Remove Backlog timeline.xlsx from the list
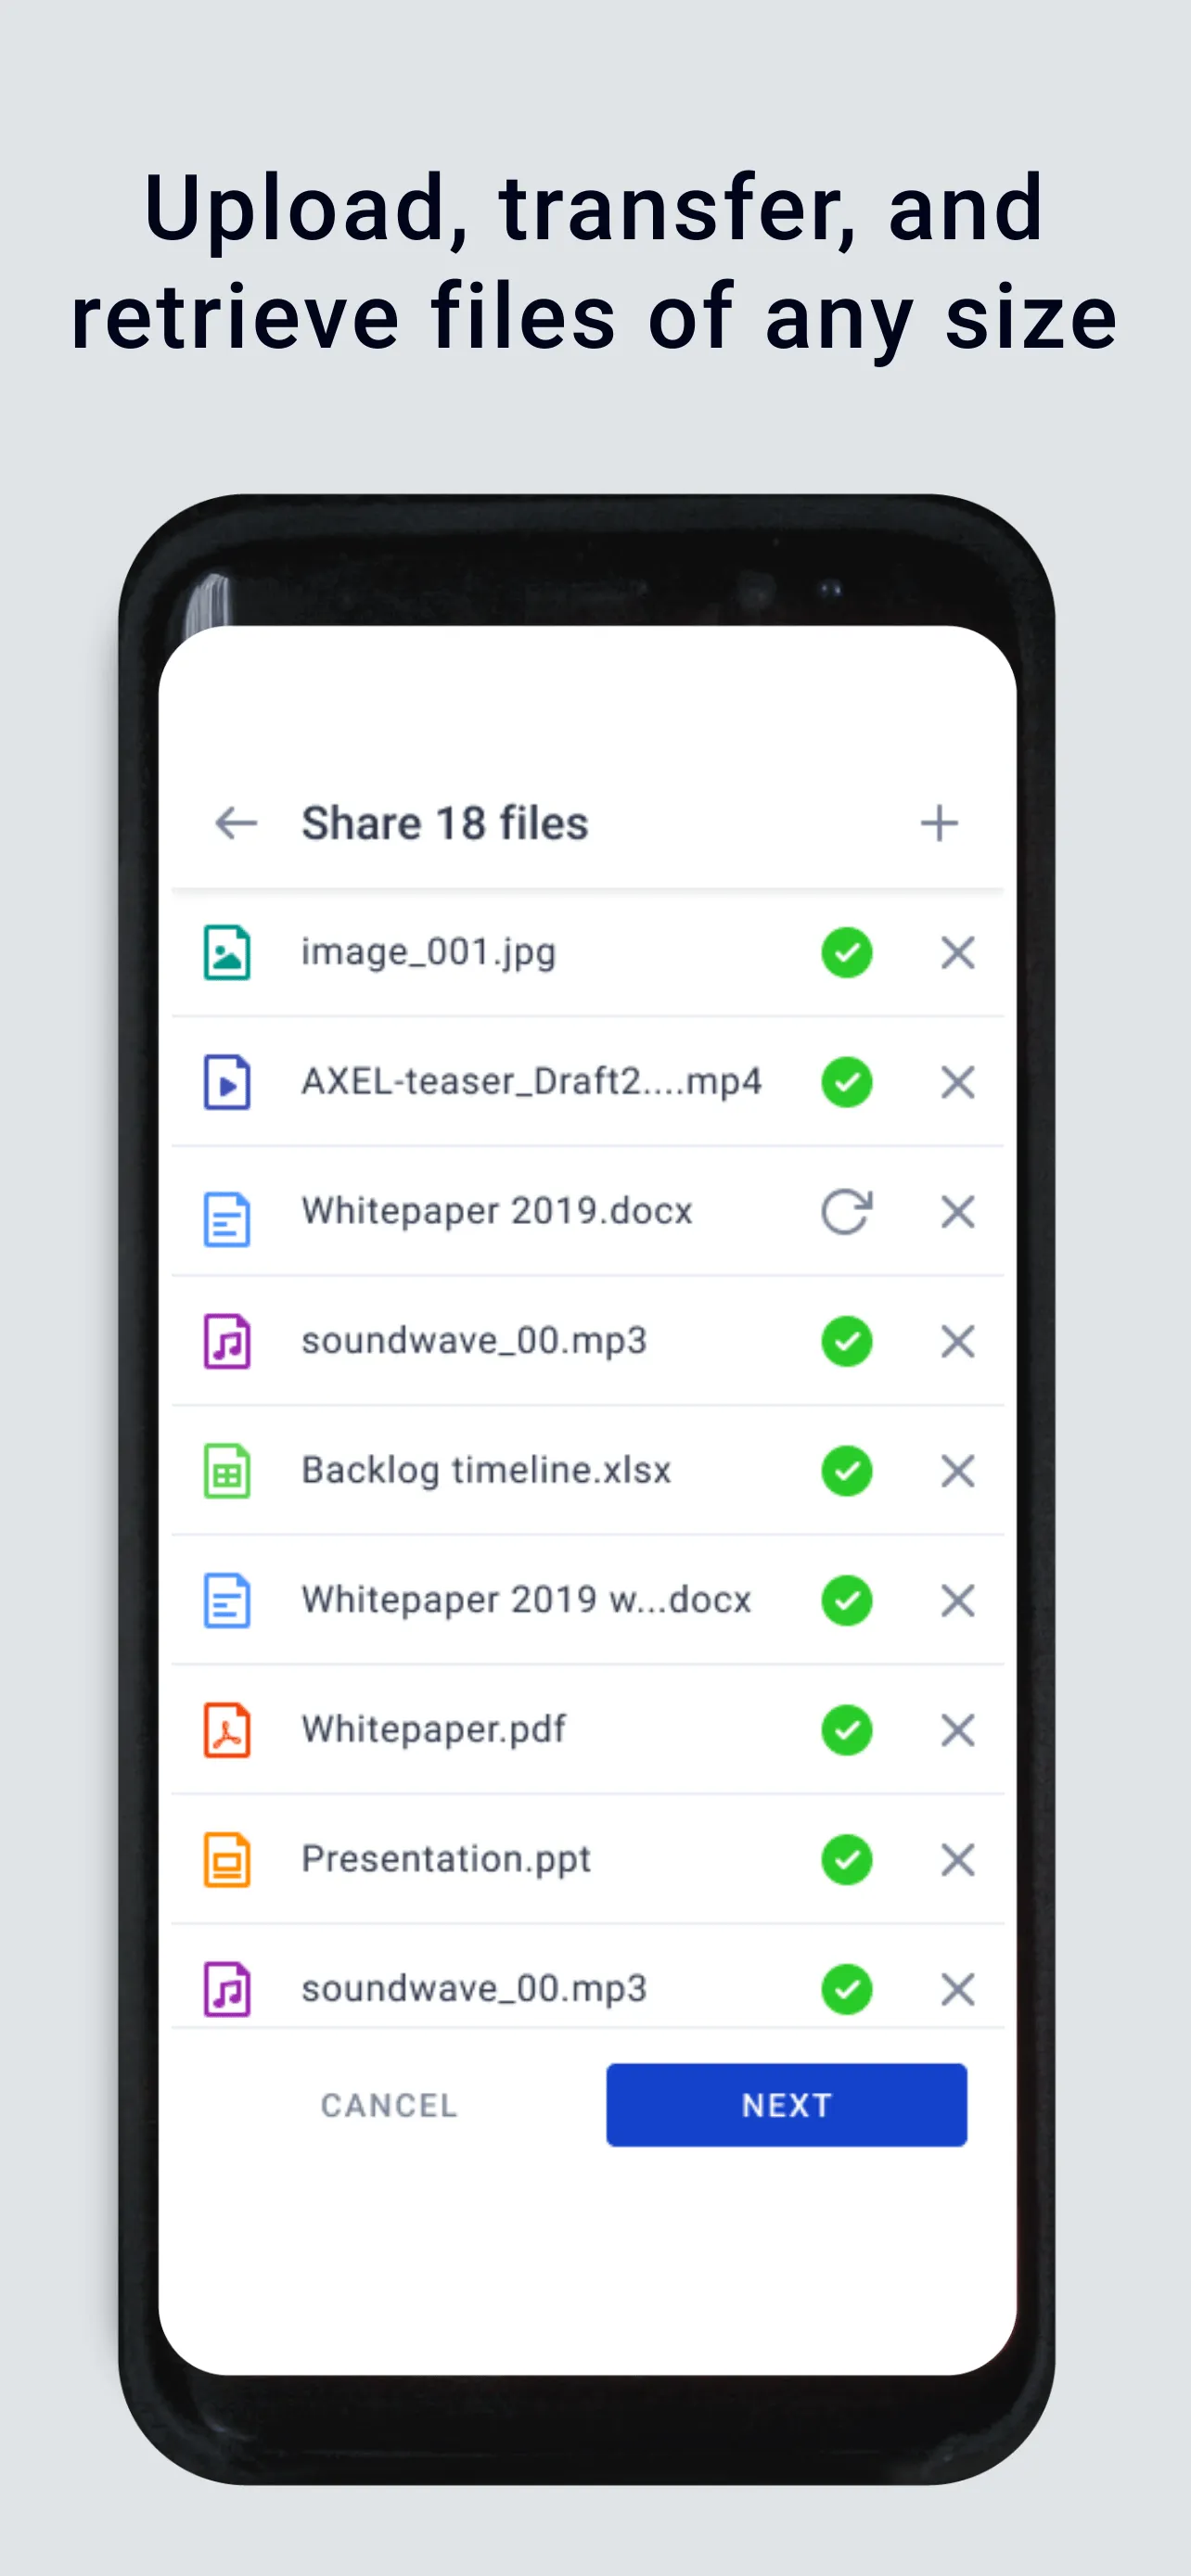Screen dimensions: 1191x2576 pyautogui.click(x=958, y=1471)
